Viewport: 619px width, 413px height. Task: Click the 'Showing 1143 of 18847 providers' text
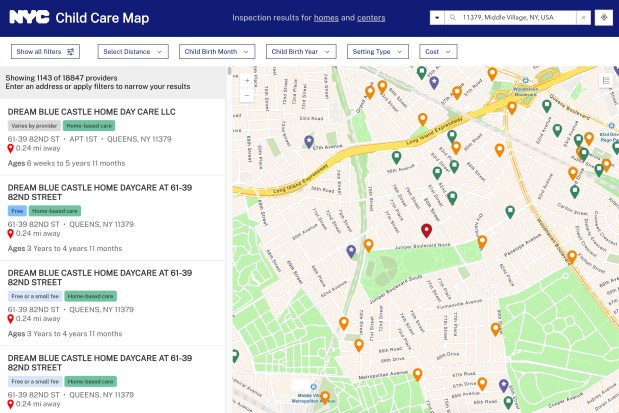point(61,78)
